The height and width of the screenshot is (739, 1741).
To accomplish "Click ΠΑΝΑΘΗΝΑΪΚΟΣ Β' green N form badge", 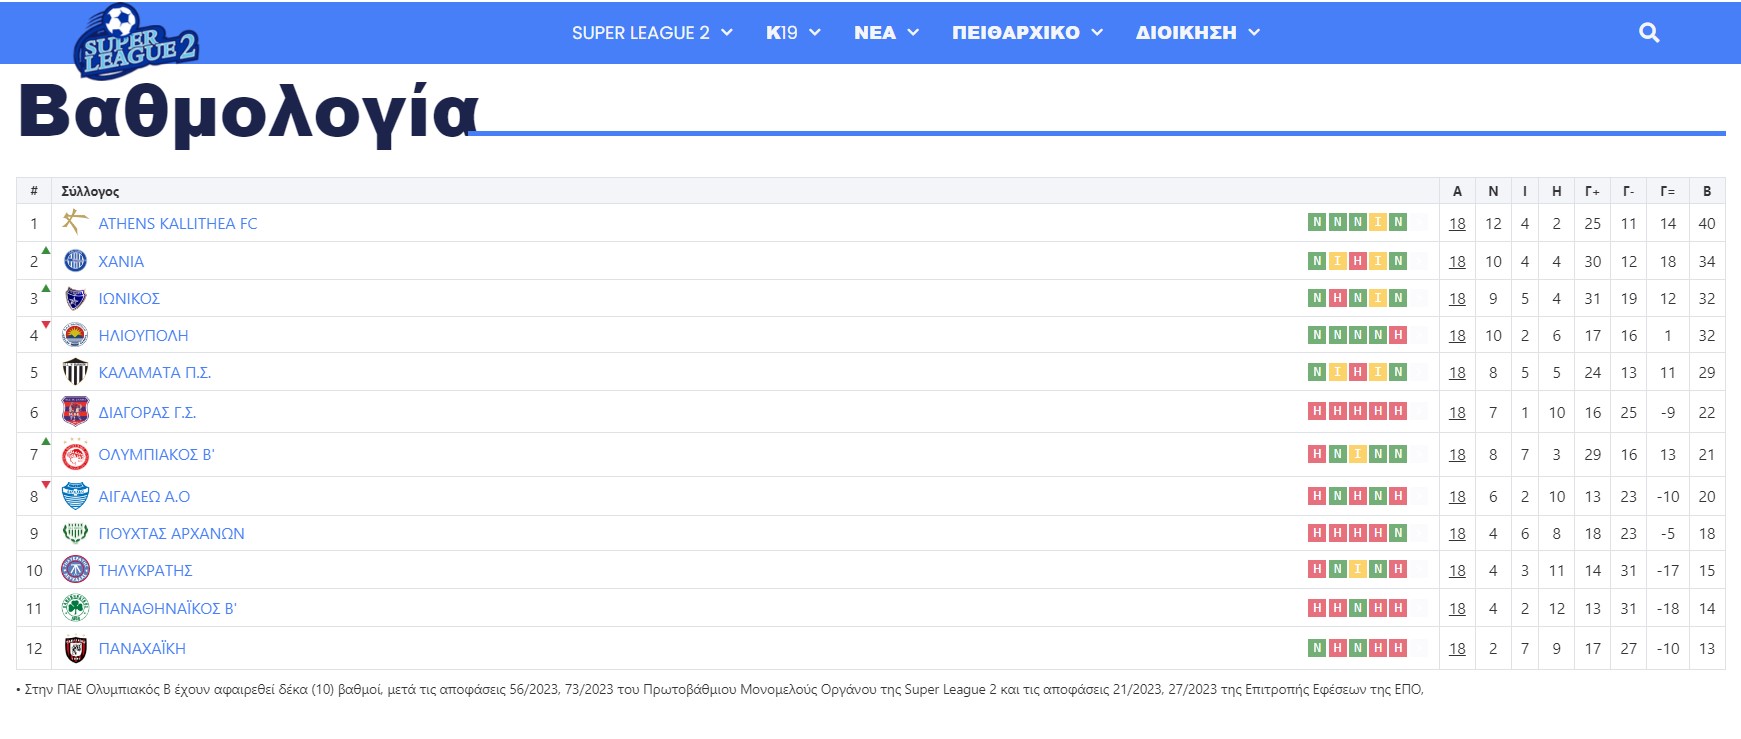I will click(x=1358, y=608).
